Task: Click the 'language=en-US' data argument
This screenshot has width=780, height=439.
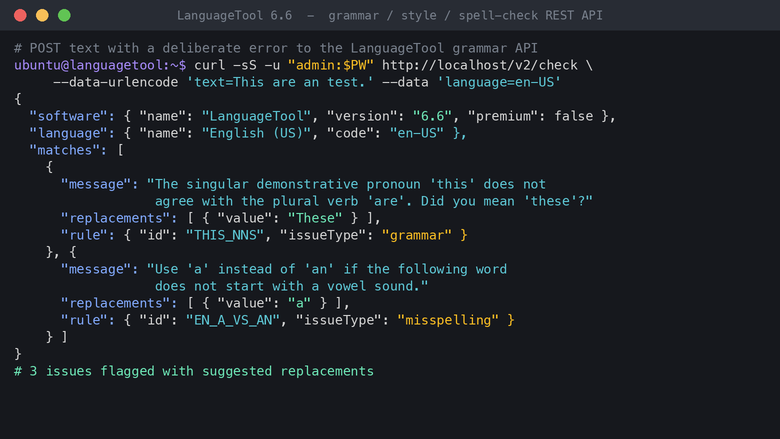Action: coord(499,82)
